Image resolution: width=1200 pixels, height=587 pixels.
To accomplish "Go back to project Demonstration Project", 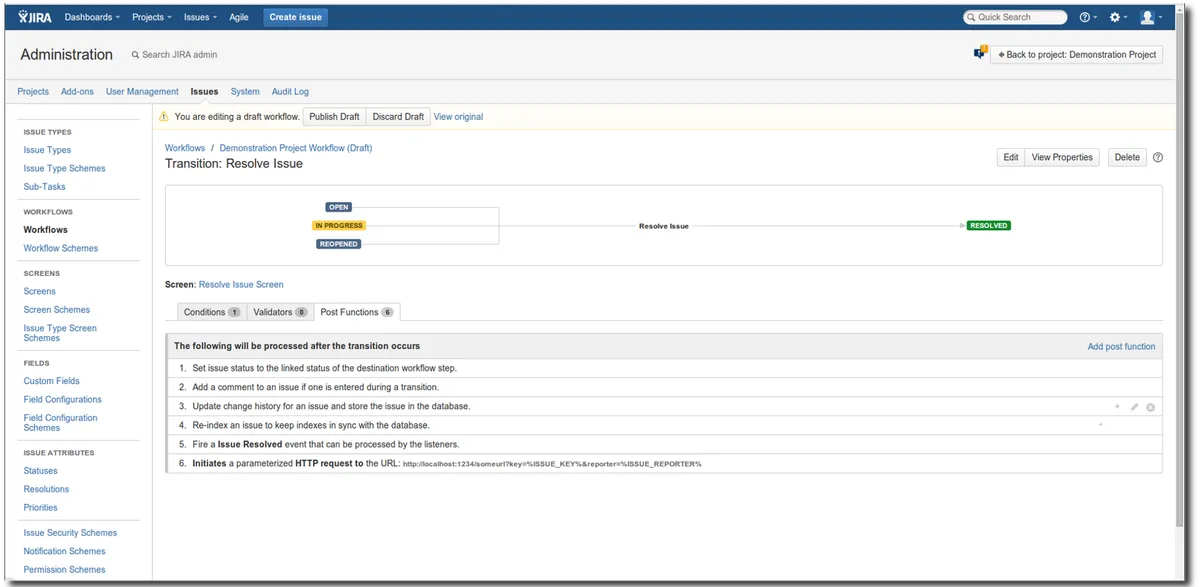I will tap(1077, 54).
